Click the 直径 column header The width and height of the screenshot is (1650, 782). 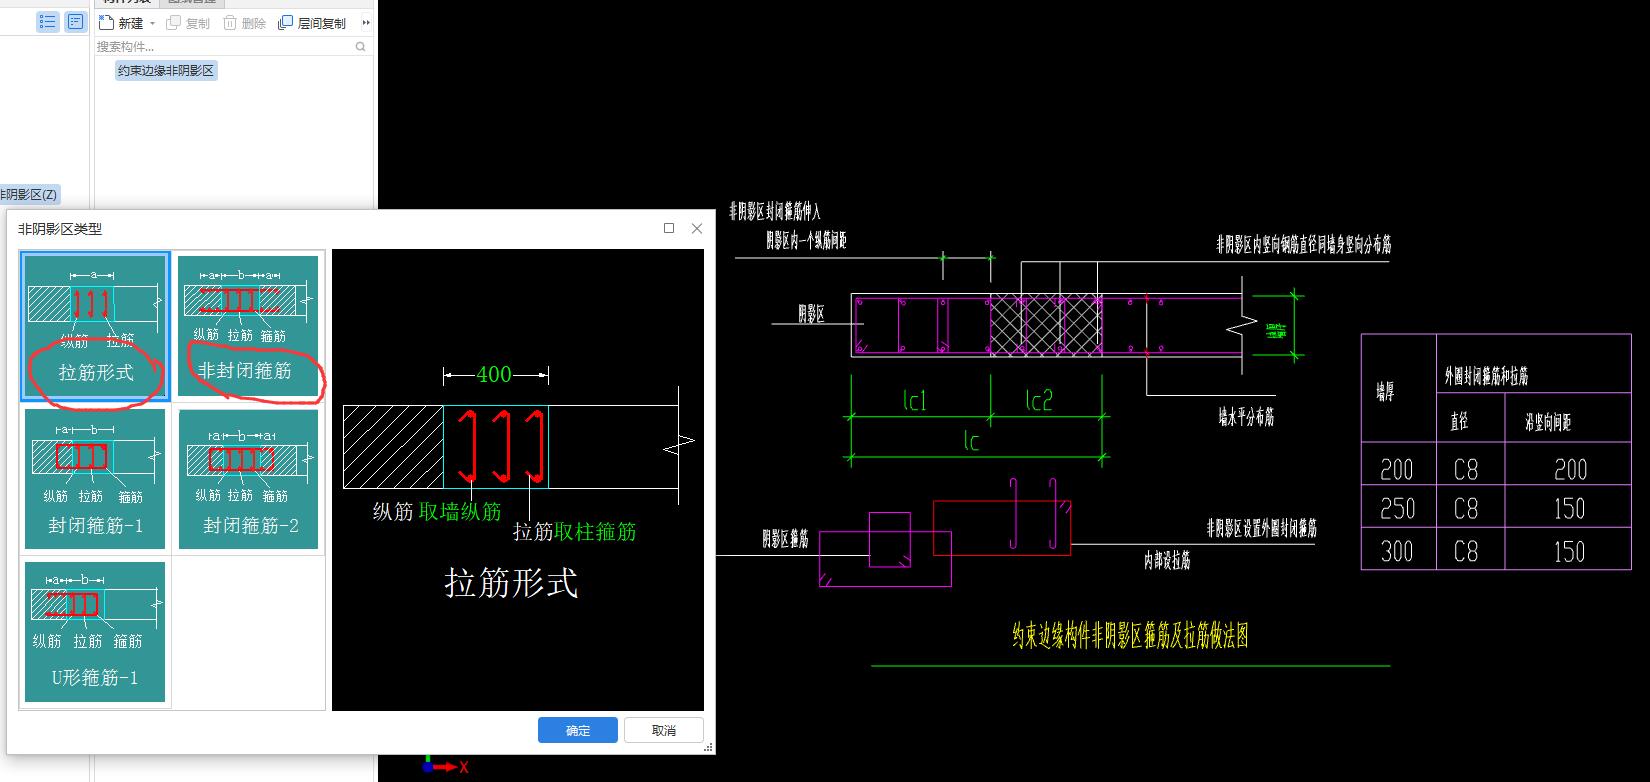[x=1459, y=421]
